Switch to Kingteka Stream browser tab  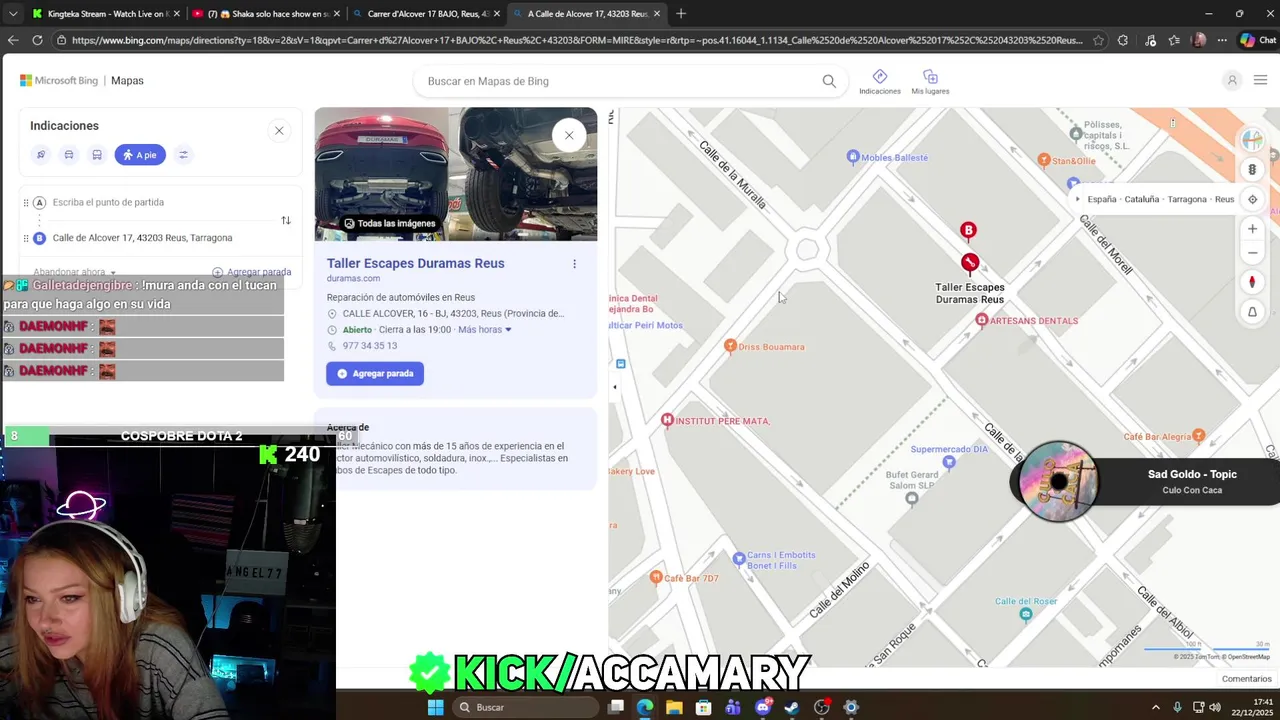tap(104, 14)
